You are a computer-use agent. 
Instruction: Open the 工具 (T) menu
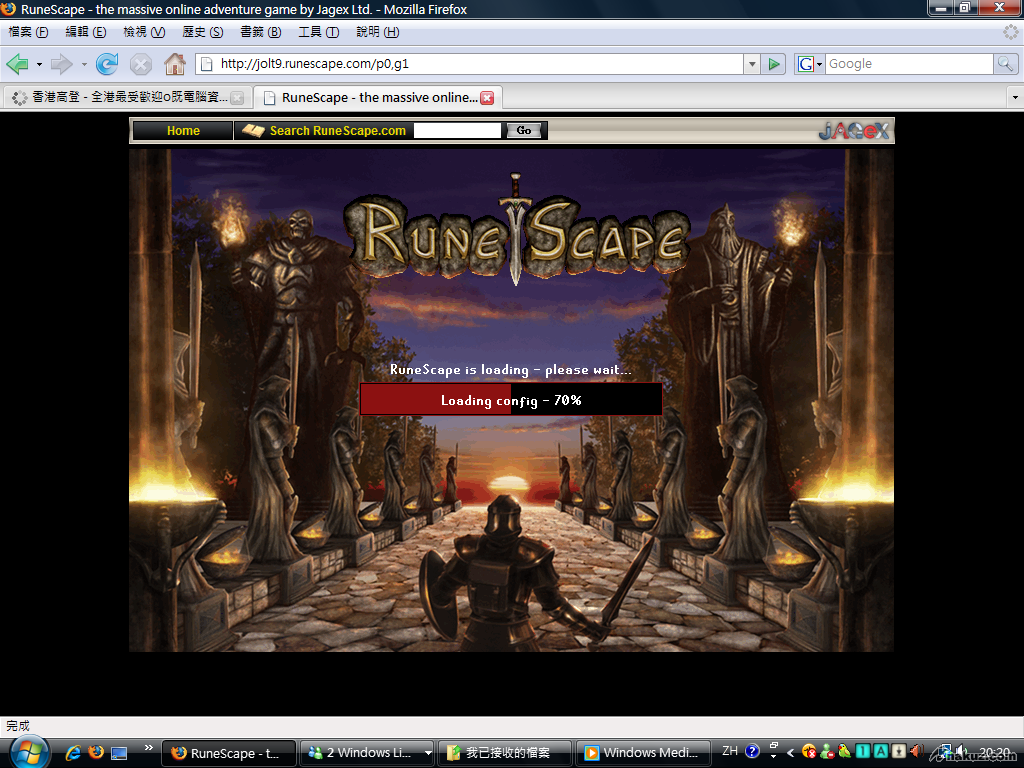click(x=319, y=32)
